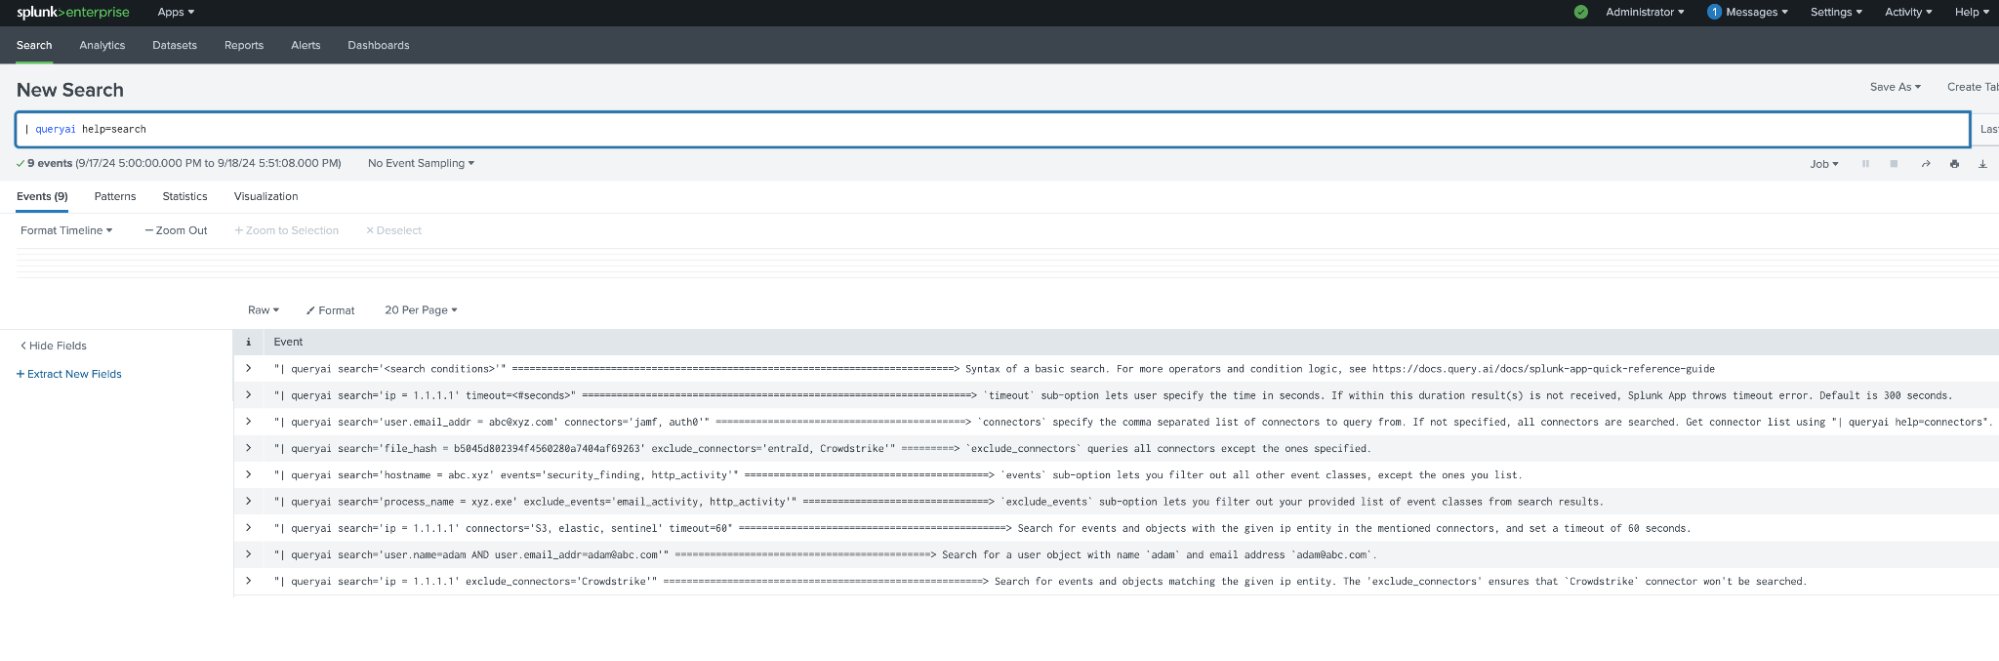Screen dimensions: 1999x661
Task: Click Extract New Fields link
Action: pos(69,374)
